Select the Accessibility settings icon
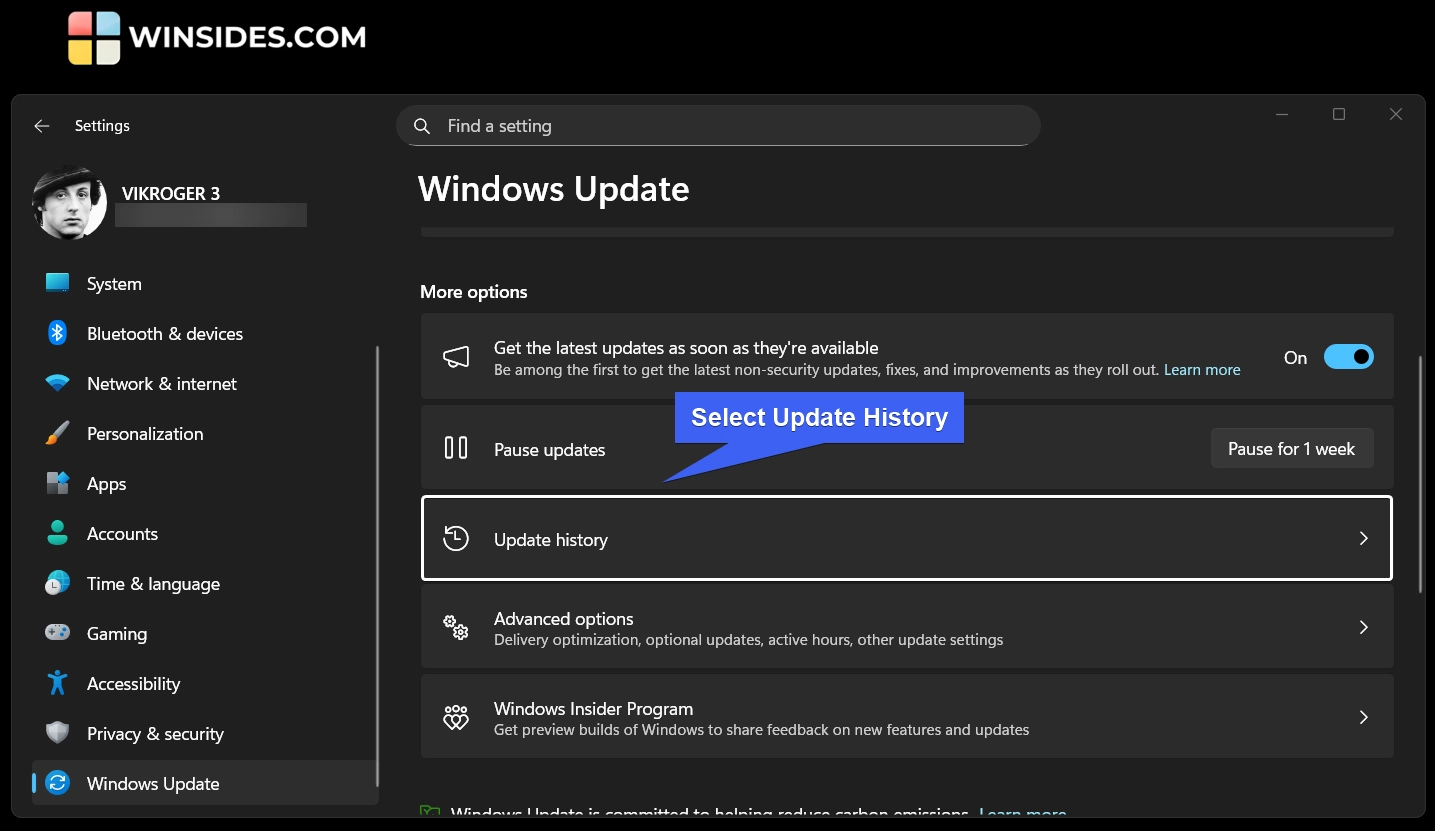The width and height of the screenshot is (1435, 831). pyautogui.click(x=57, y=683)
